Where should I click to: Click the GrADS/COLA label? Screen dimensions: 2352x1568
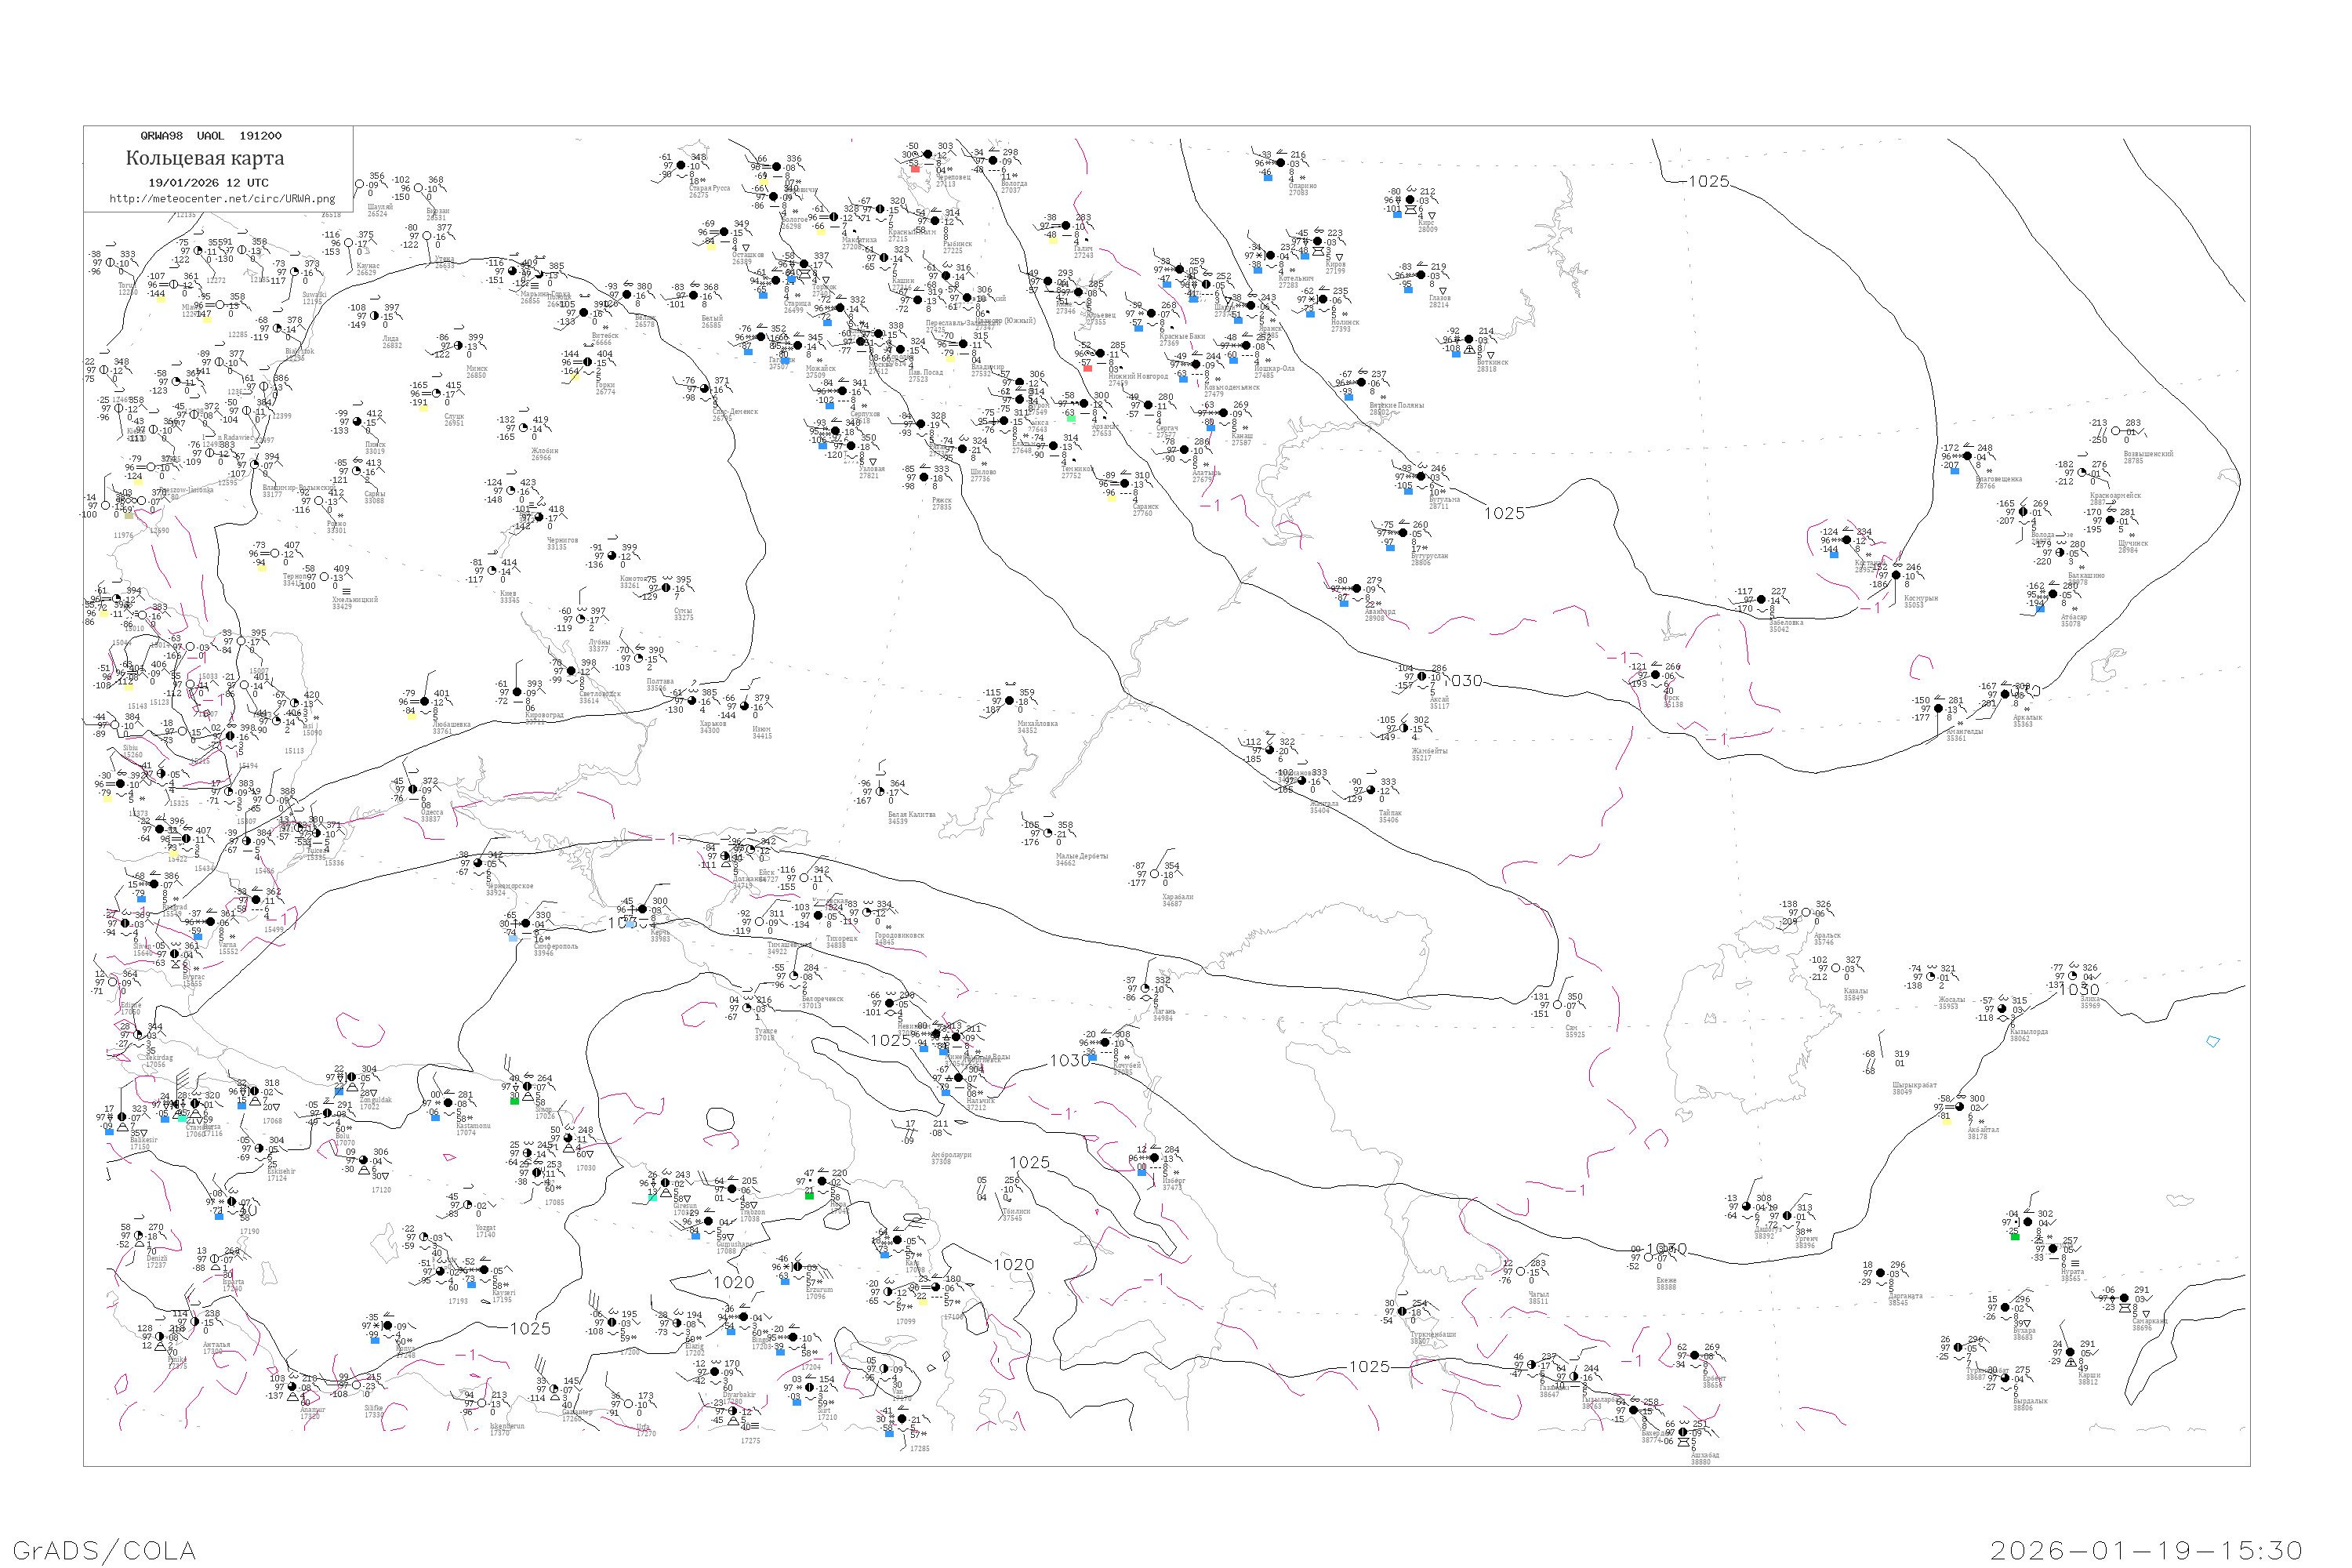tap(104, 1550)
